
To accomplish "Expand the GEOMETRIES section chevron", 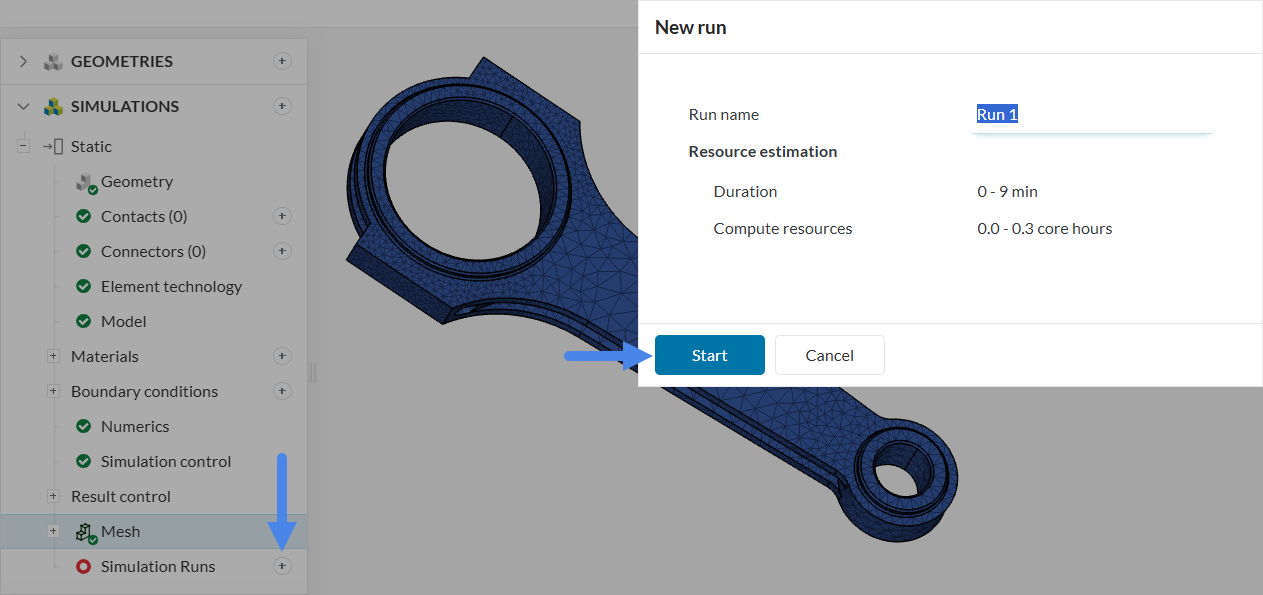I will [24, 62].
